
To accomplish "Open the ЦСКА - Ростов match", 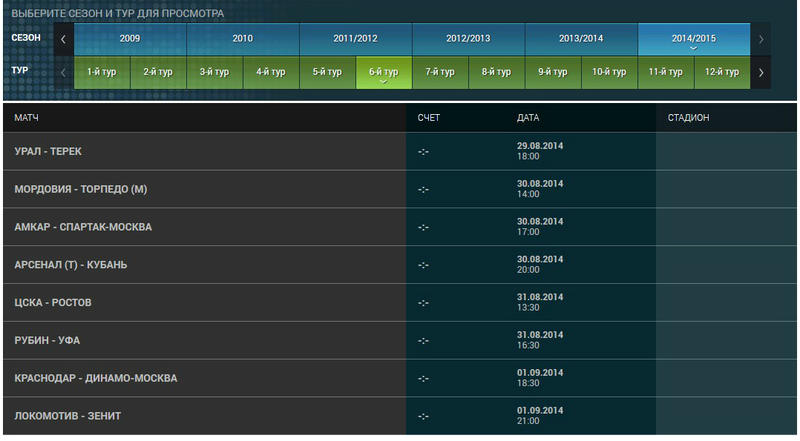I will click(53, 303).
